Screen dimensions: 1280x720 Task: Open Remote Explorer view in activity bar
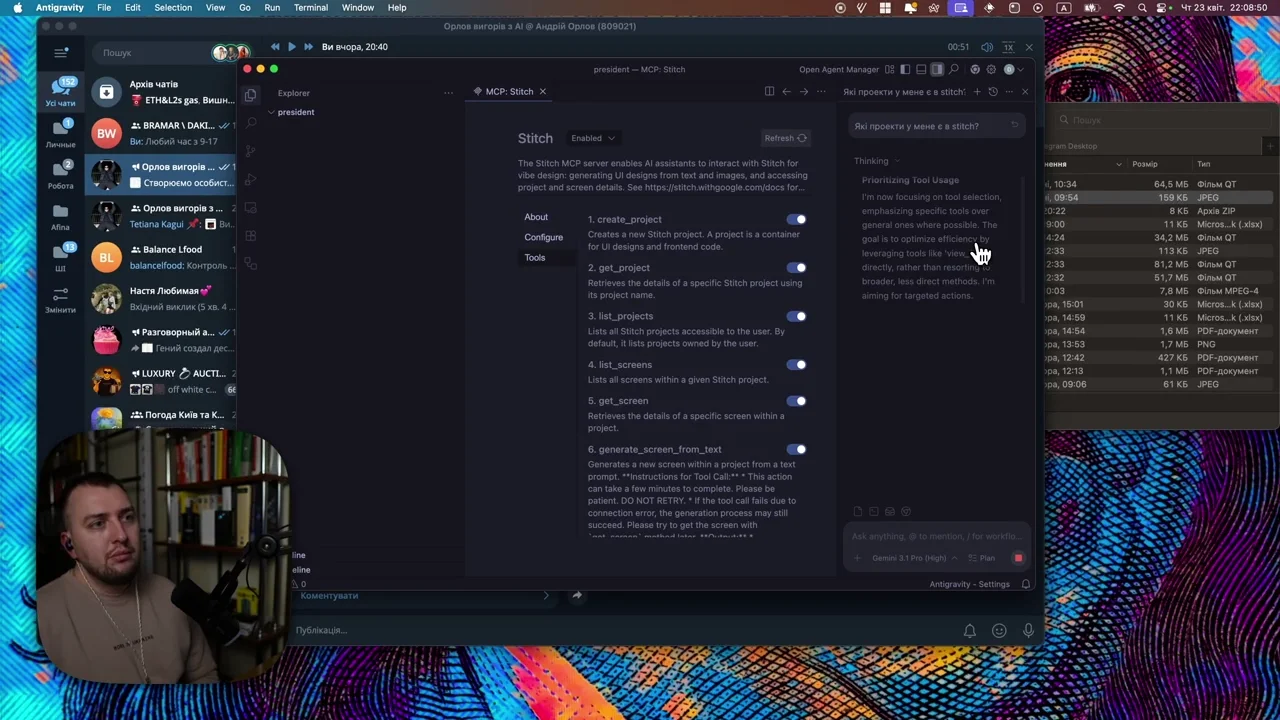coord(250,207)
